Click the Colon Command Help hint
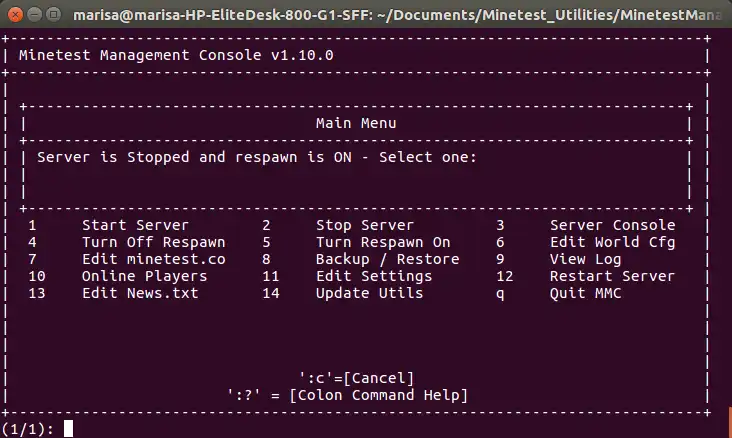 [347, 395]
